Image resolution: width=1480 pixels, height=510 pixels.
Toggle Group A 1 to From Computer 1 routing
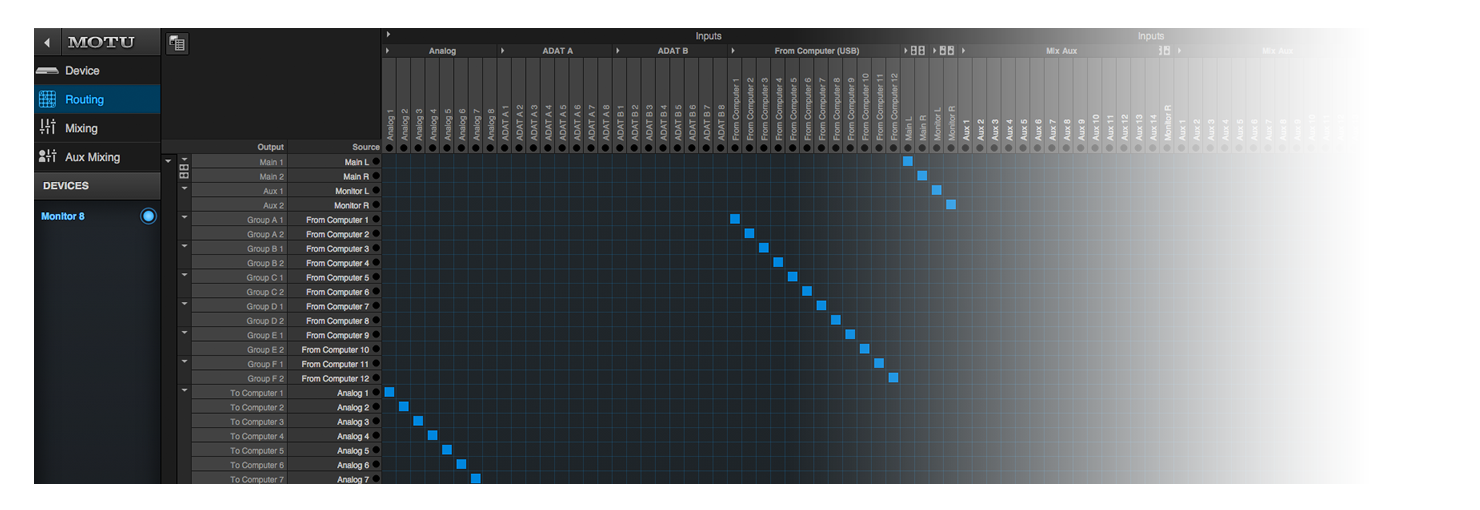(x=735, y=219)
